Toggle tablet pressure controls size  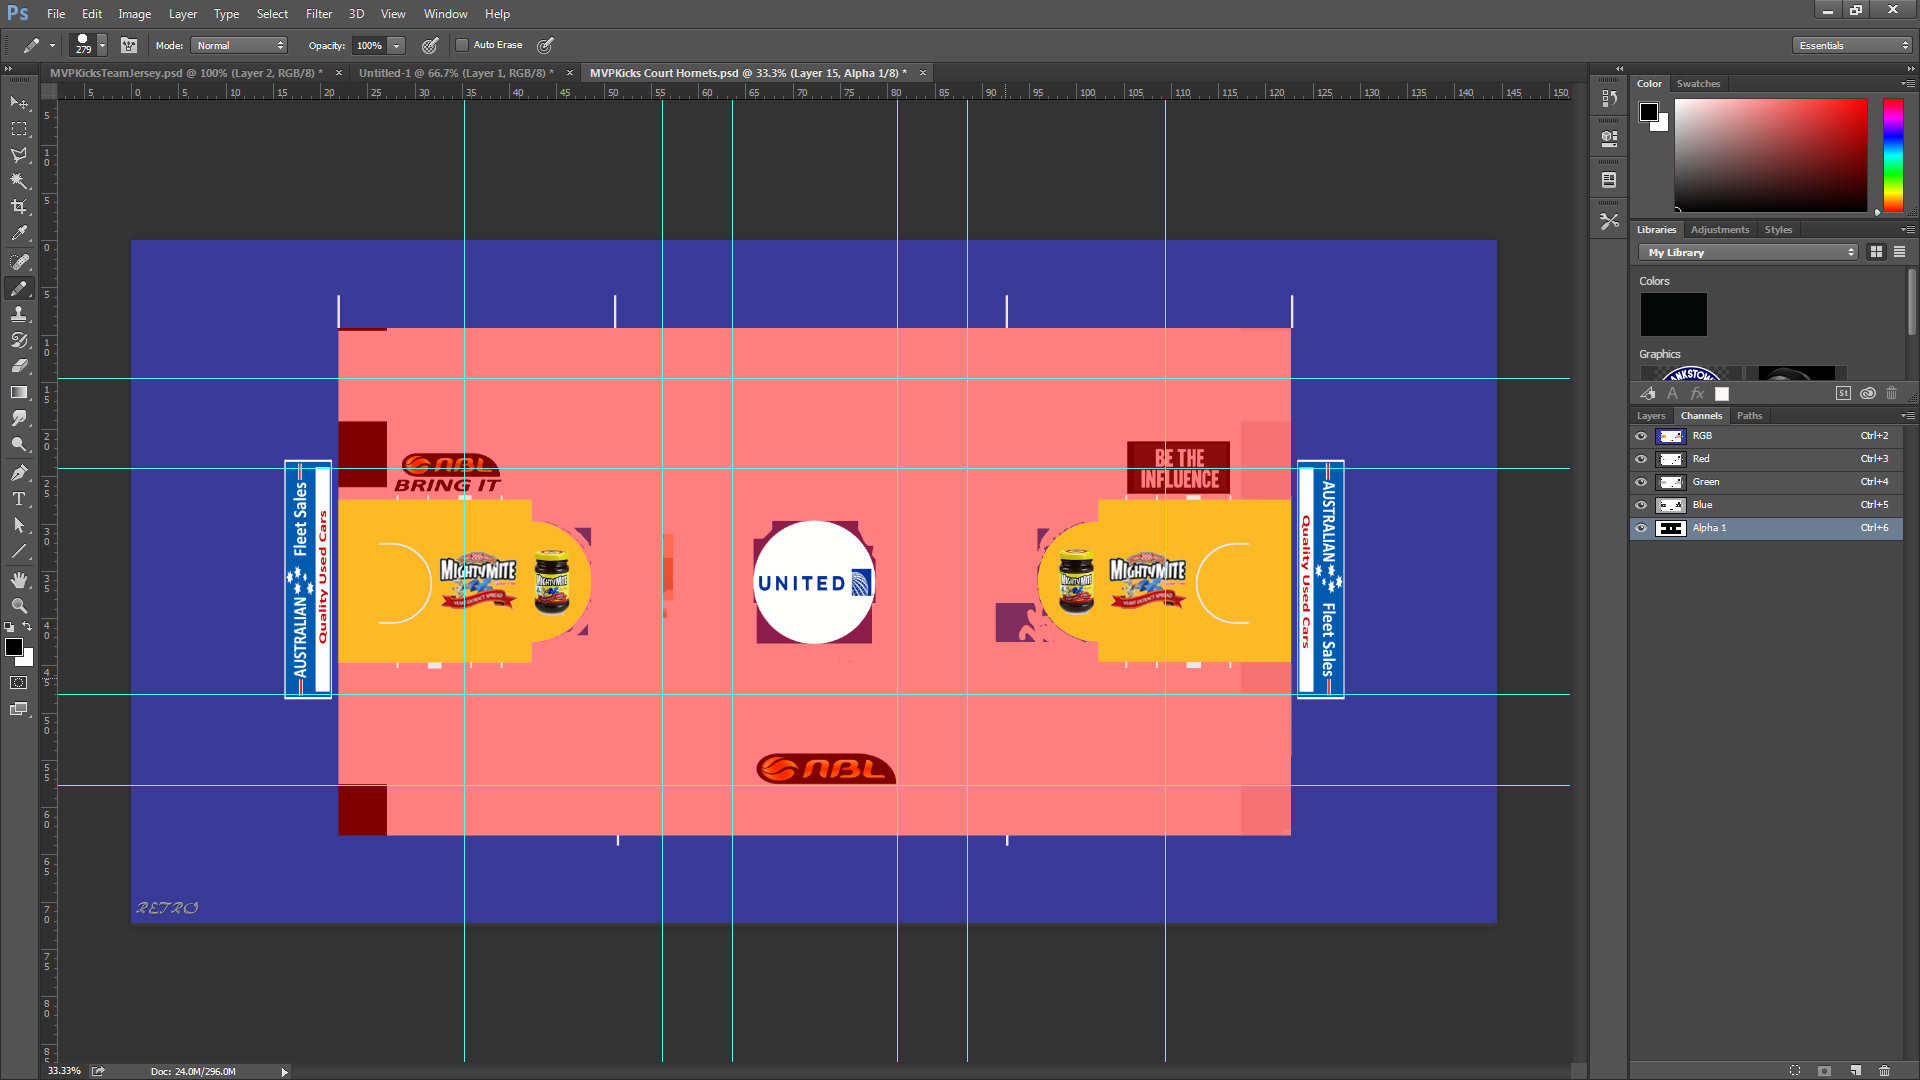(x=545, y=45)
